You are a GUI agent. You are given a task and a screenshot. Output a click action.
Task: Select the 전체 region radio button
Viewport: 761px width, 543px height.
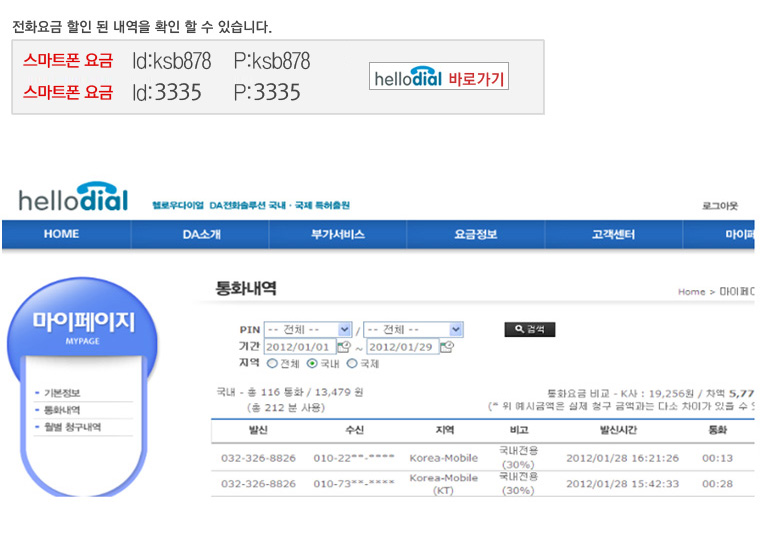tap(271, 363)
